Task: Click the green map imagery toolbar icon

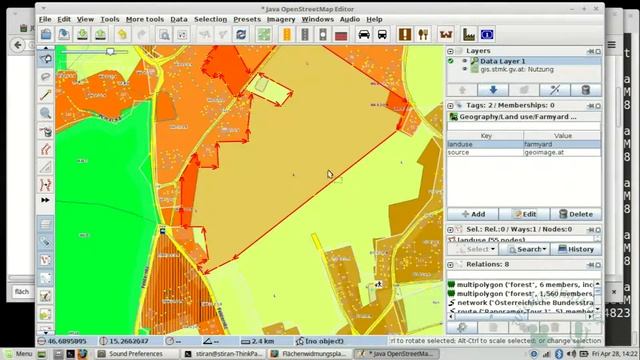Action: click(264, 35)
